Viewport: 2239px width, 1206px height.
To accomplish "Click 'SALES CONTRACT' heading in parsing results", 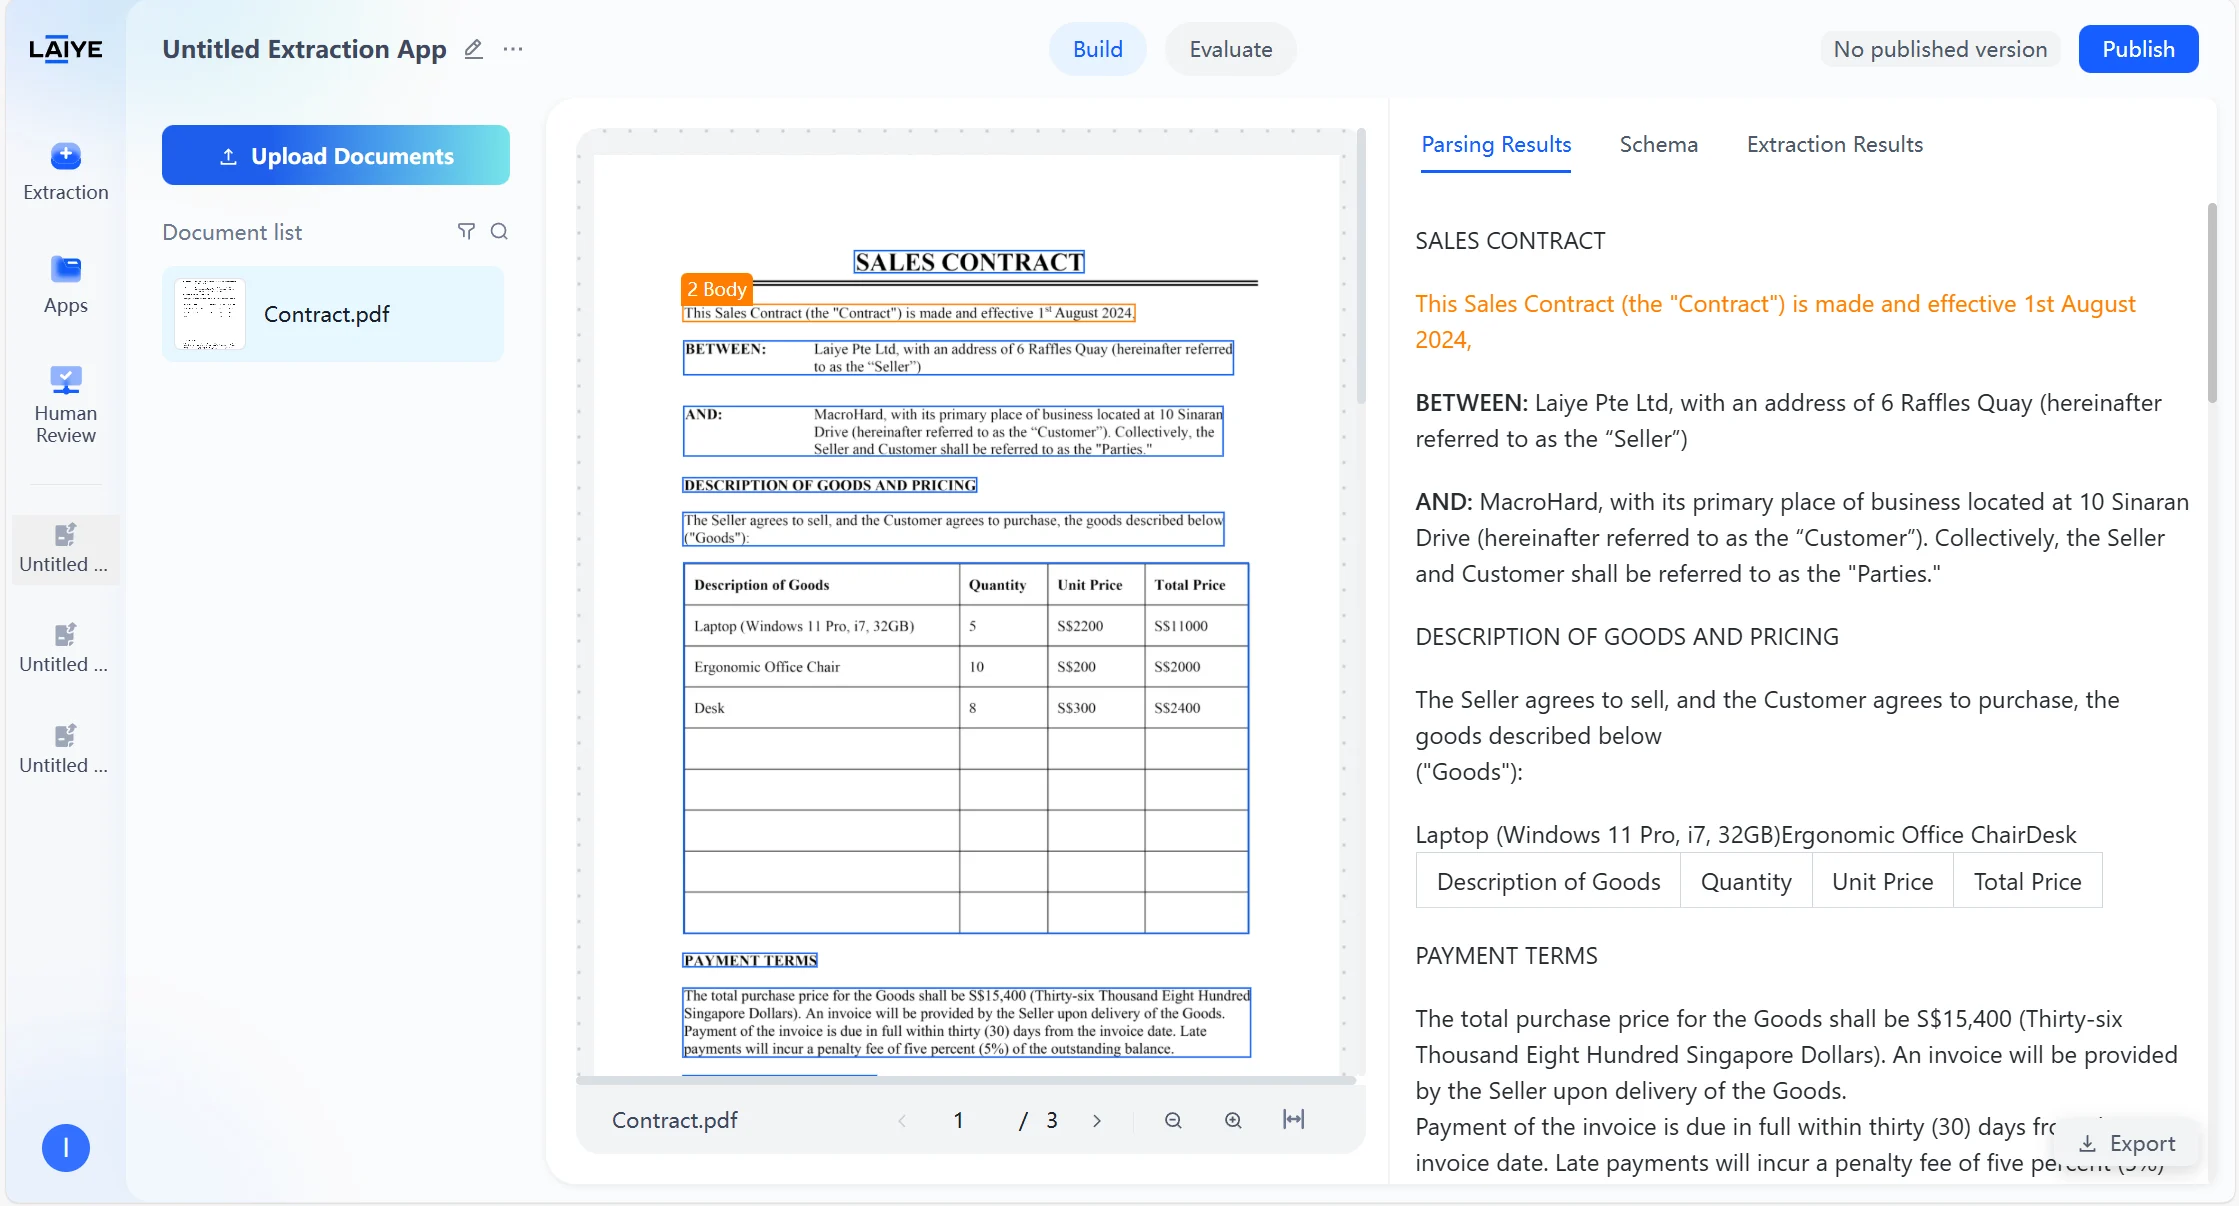I will pyautogui.click(x=1510, y=241).
